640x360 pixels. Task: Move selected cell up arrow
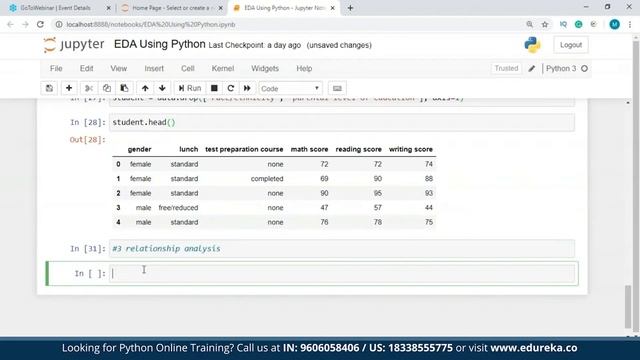point(145,88)
